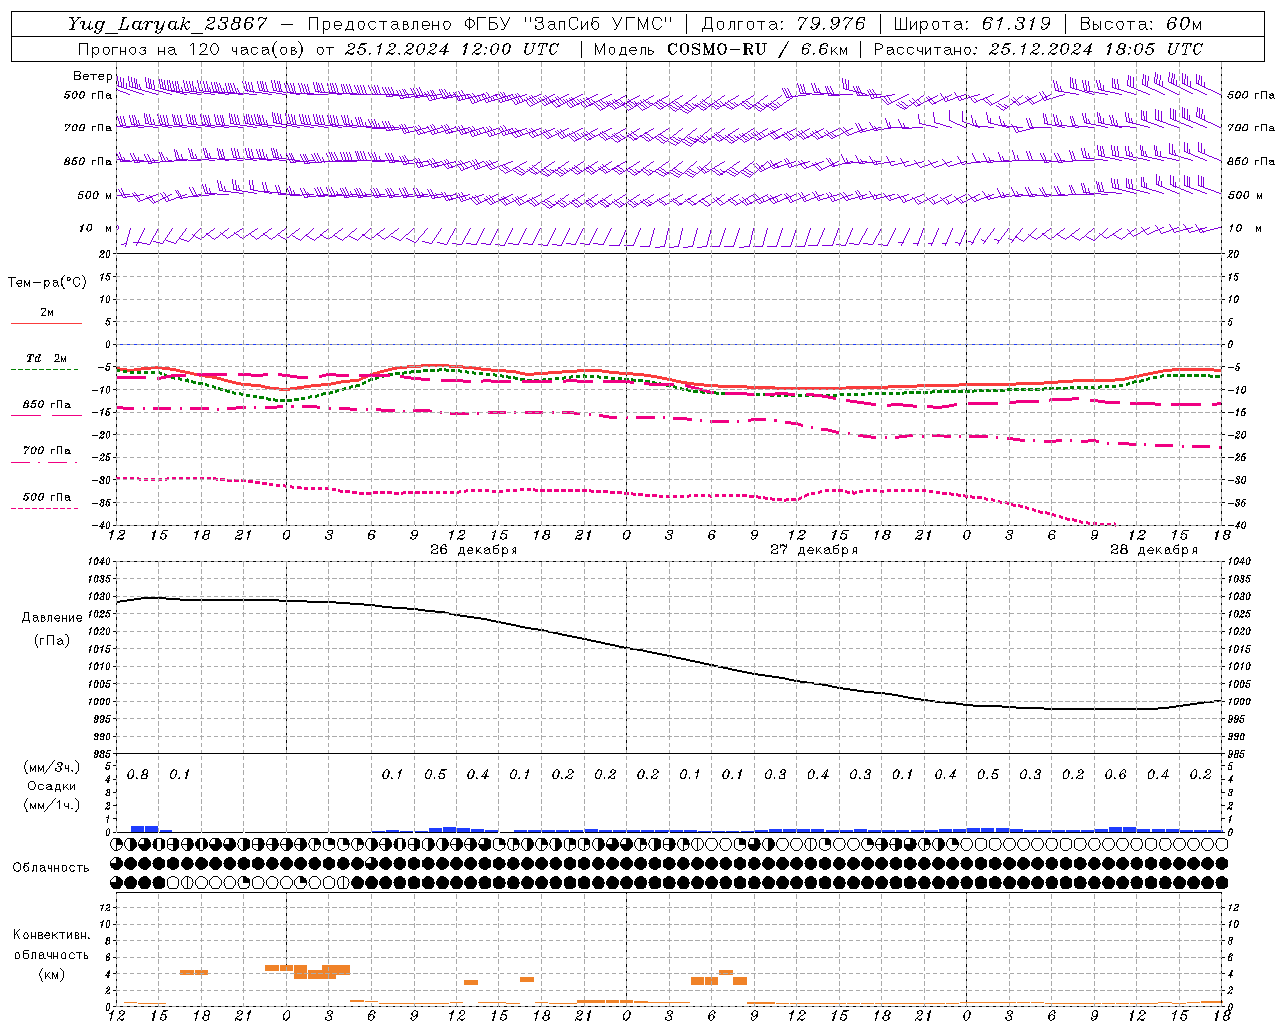Click the (мм/1ч.) precipitation unit label

[52, 805]
